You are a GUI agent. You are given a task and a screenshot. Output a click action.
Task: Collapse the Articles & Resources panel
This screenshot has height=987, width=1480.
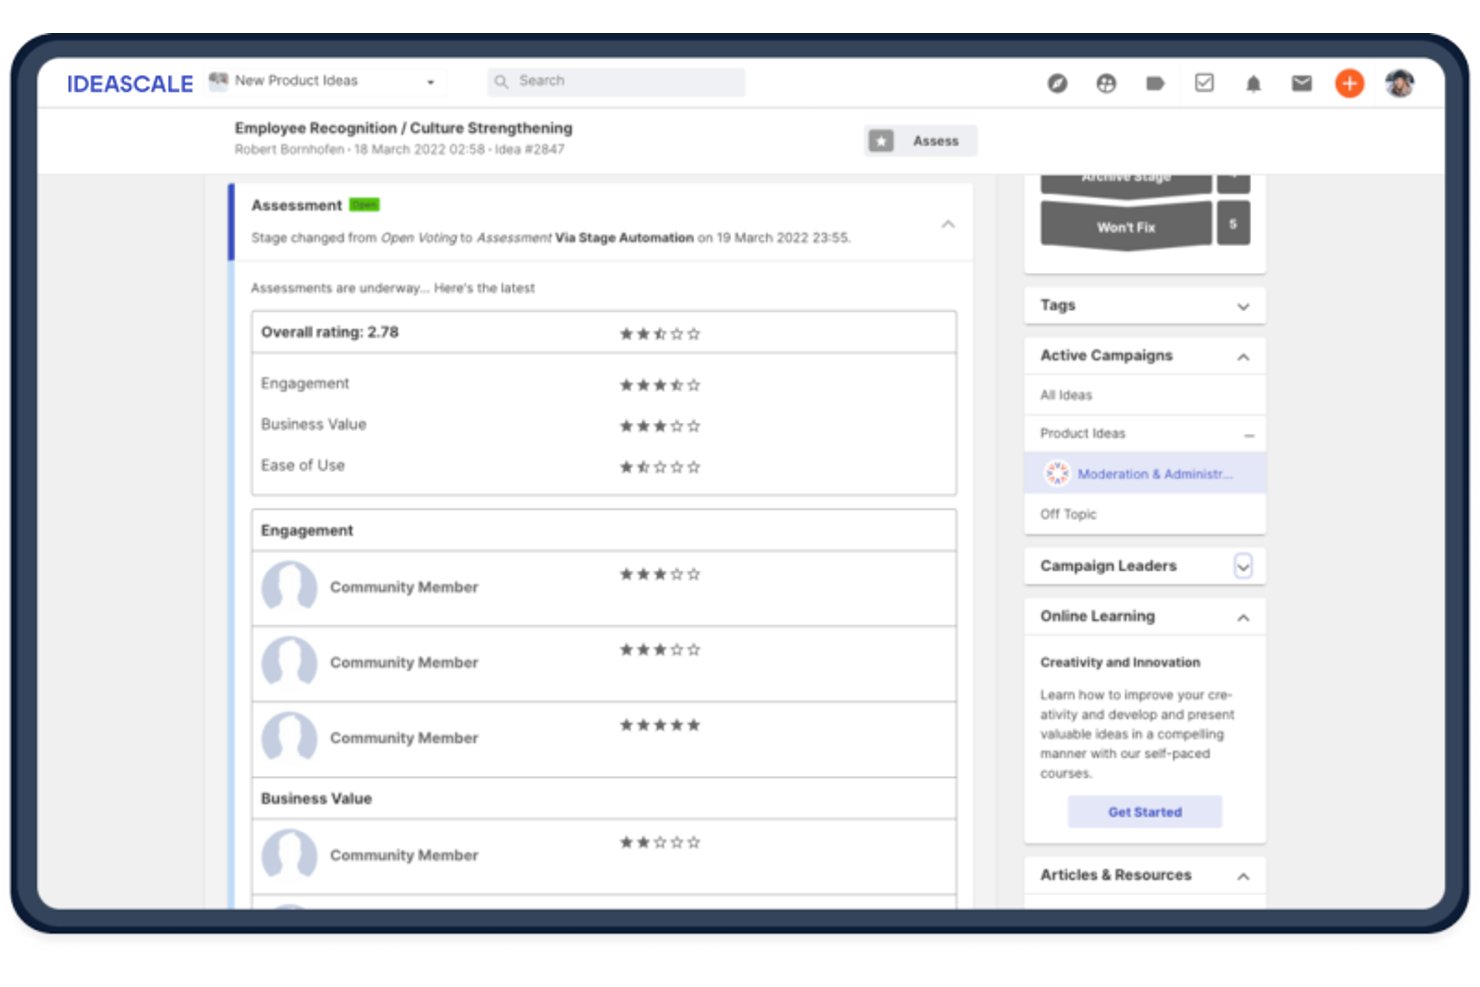click(x=1243, y=876)
